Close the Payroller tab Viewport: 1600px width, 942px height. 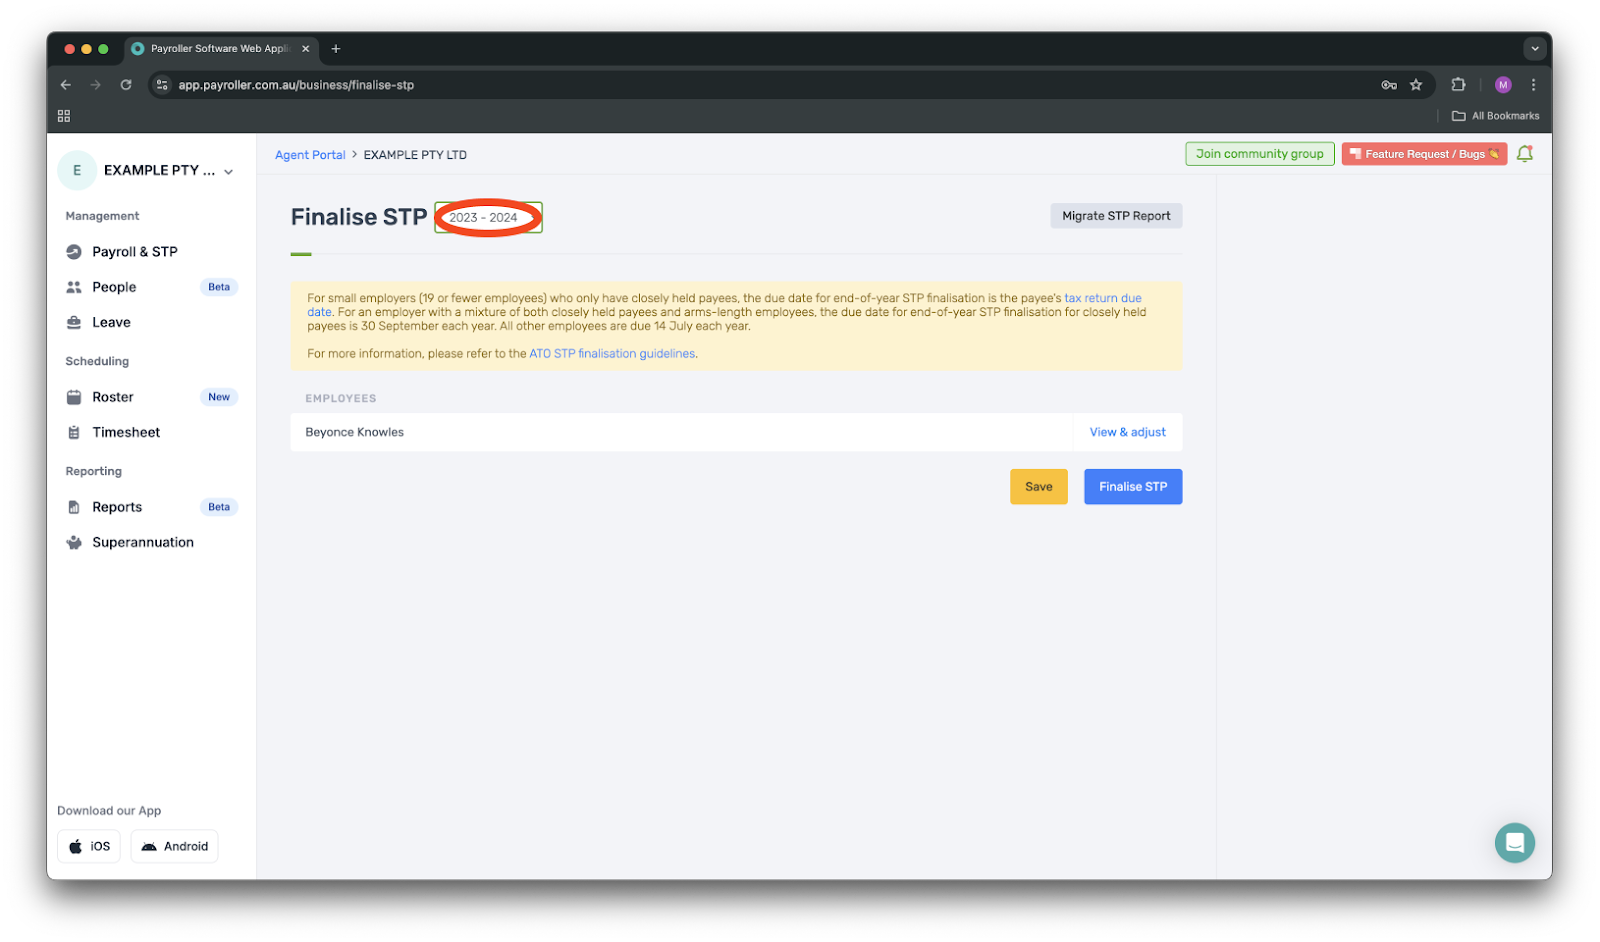coord(306,48)
